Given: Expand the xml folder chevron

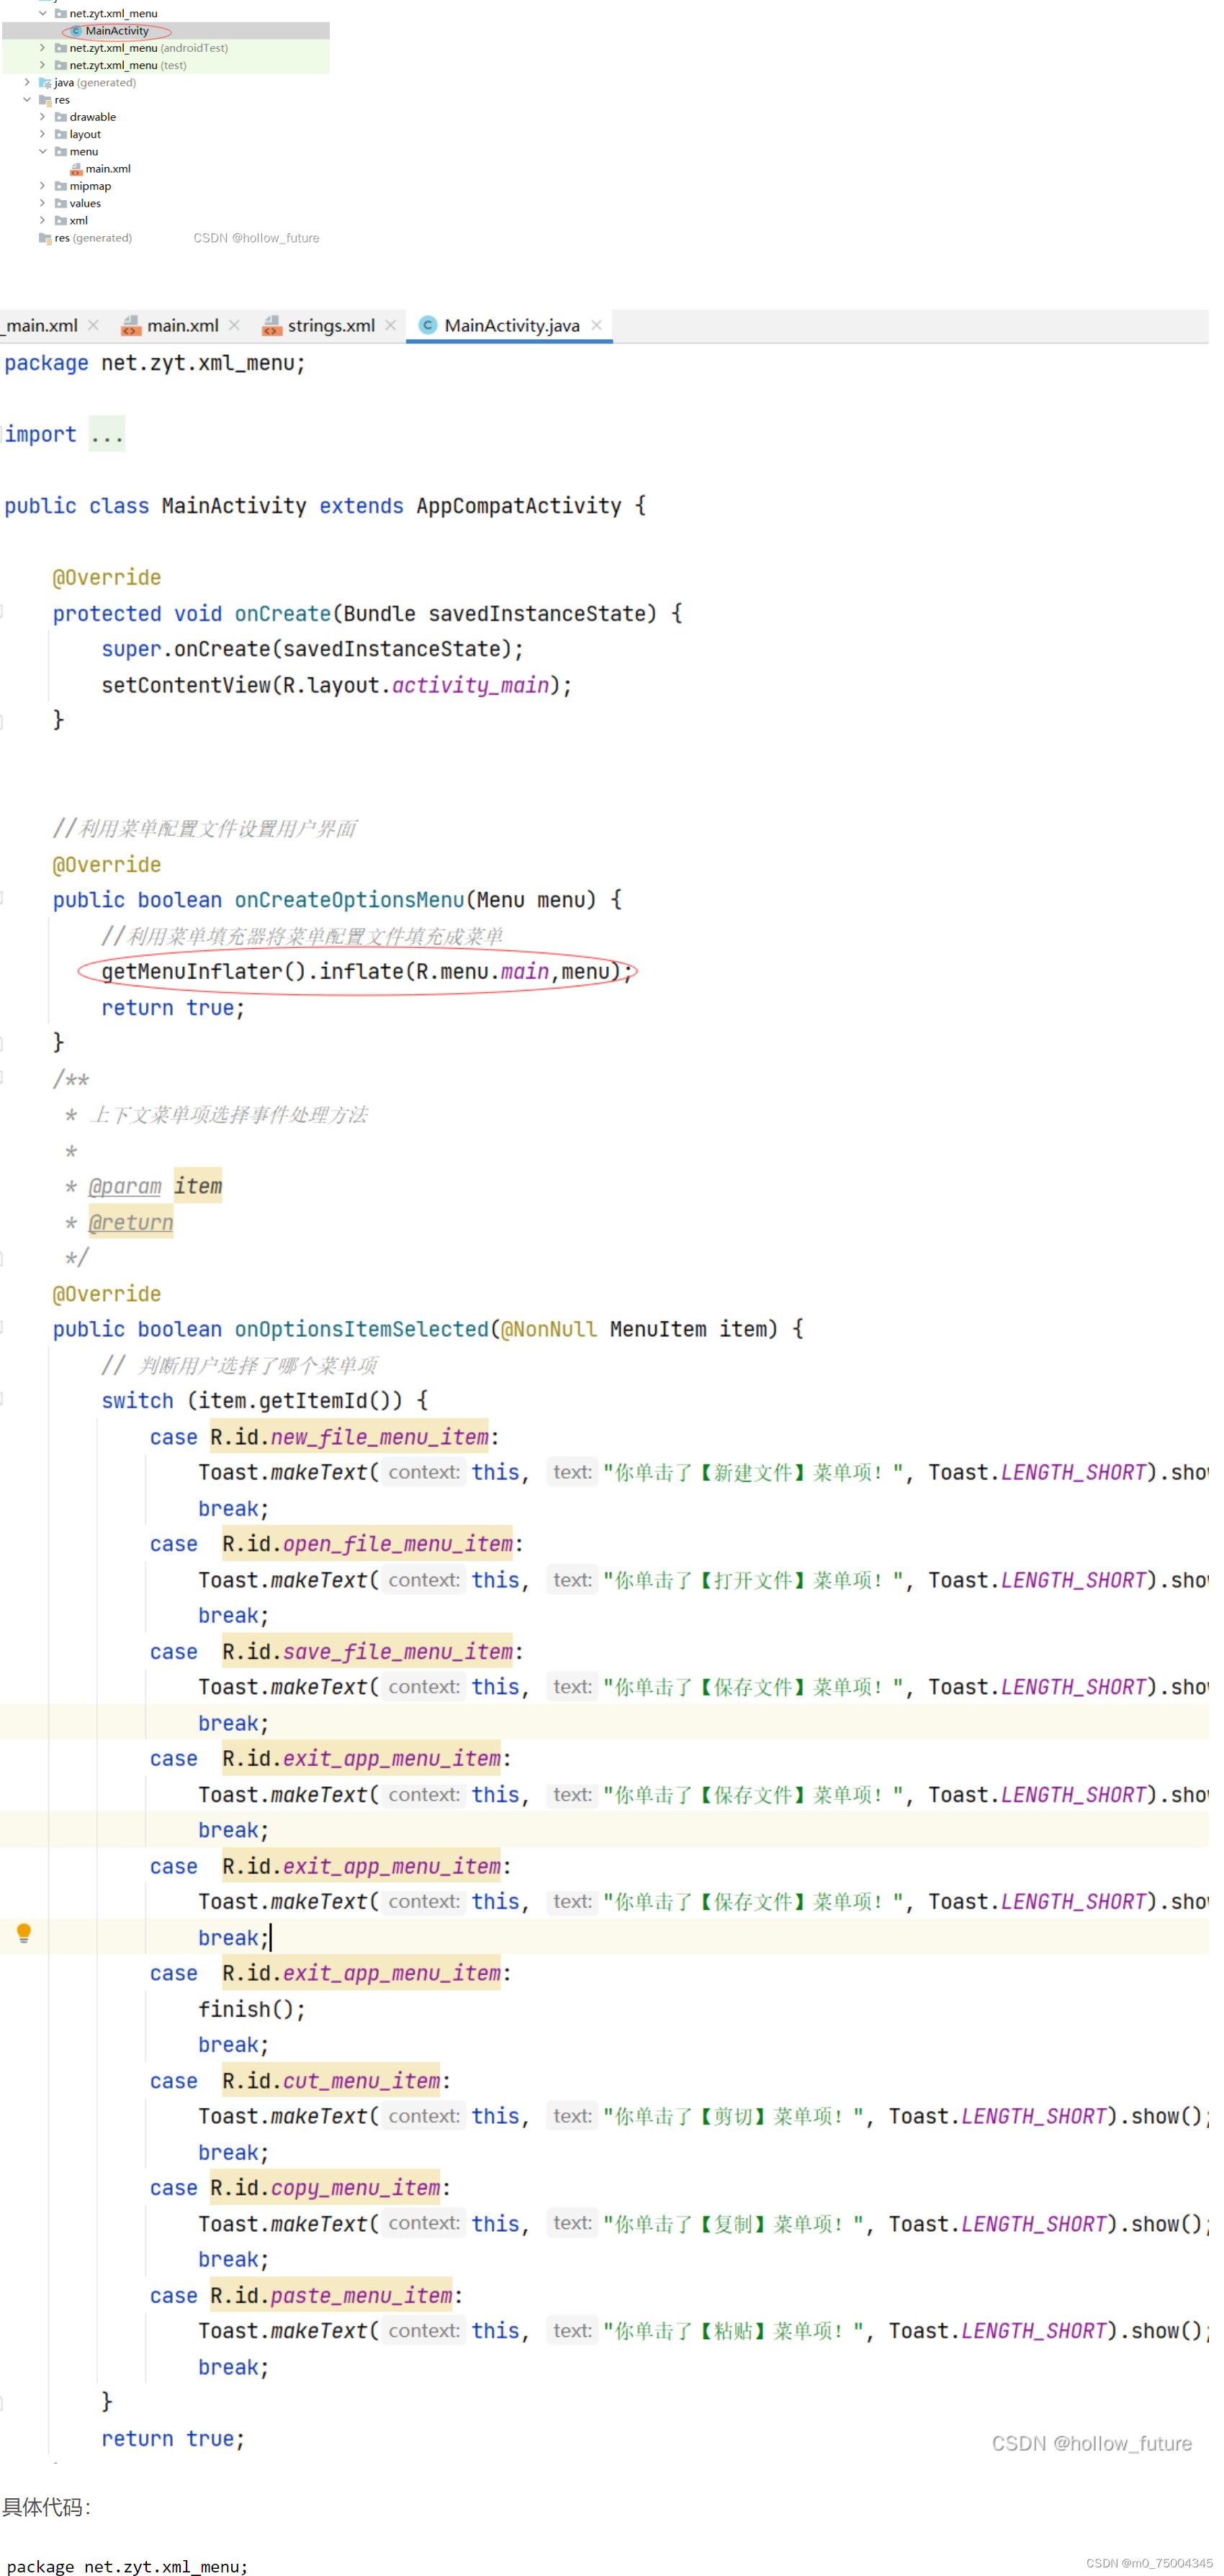Looking at the screenshot, I should (43, 221).
